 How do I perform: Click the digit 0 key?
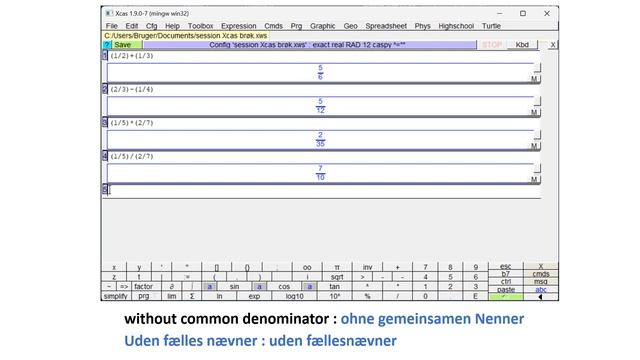(x=425, y=296)
